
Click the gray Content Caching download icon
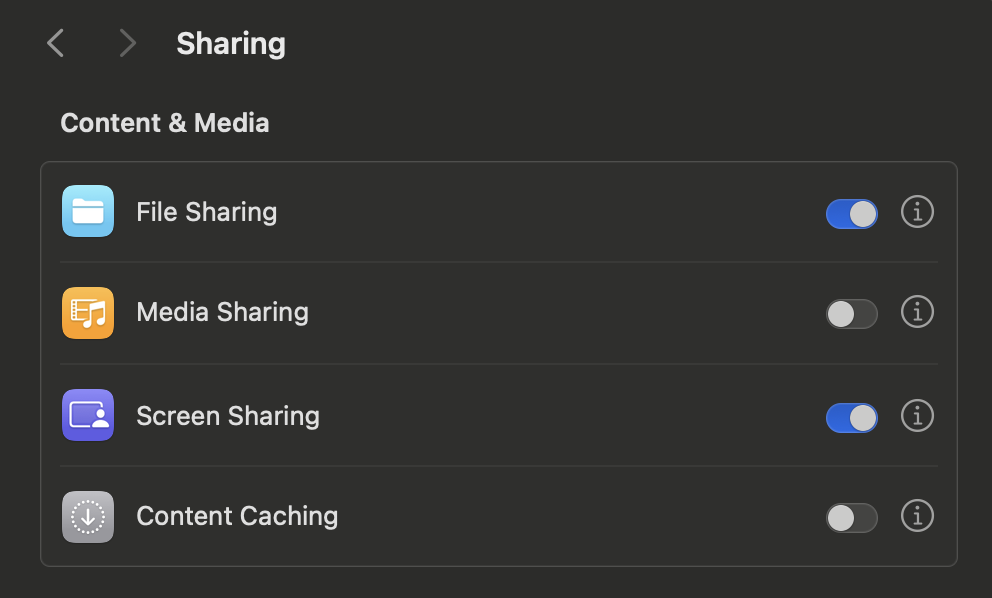click(x=88, y=517)
